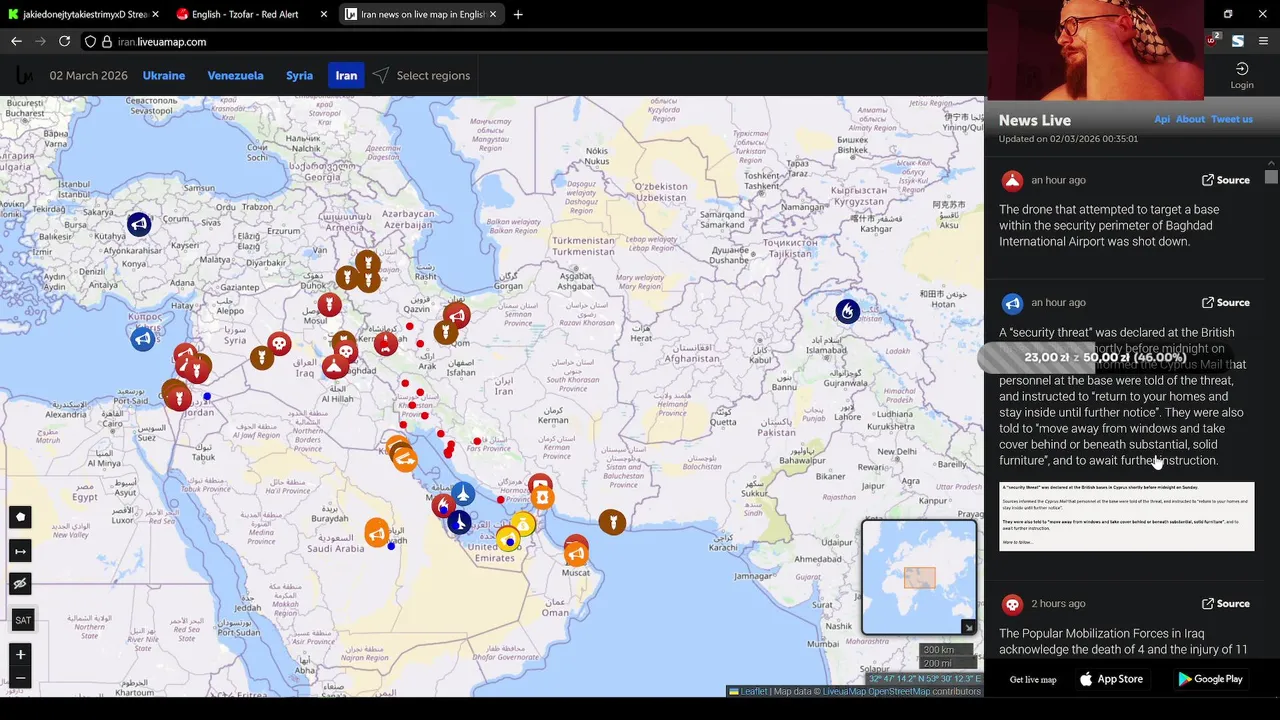
Task: Select the polygon draw tool on map
Action: point(20,517)
